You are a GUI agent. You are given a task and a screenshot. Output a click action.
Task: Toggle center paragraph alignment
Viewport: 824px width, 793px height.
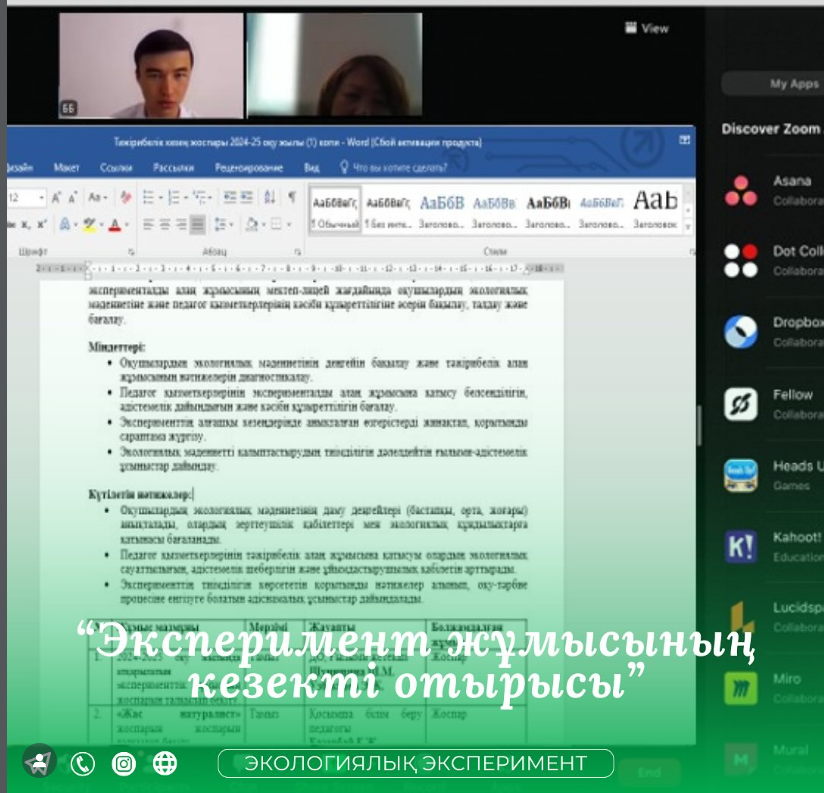click(165, 226)
